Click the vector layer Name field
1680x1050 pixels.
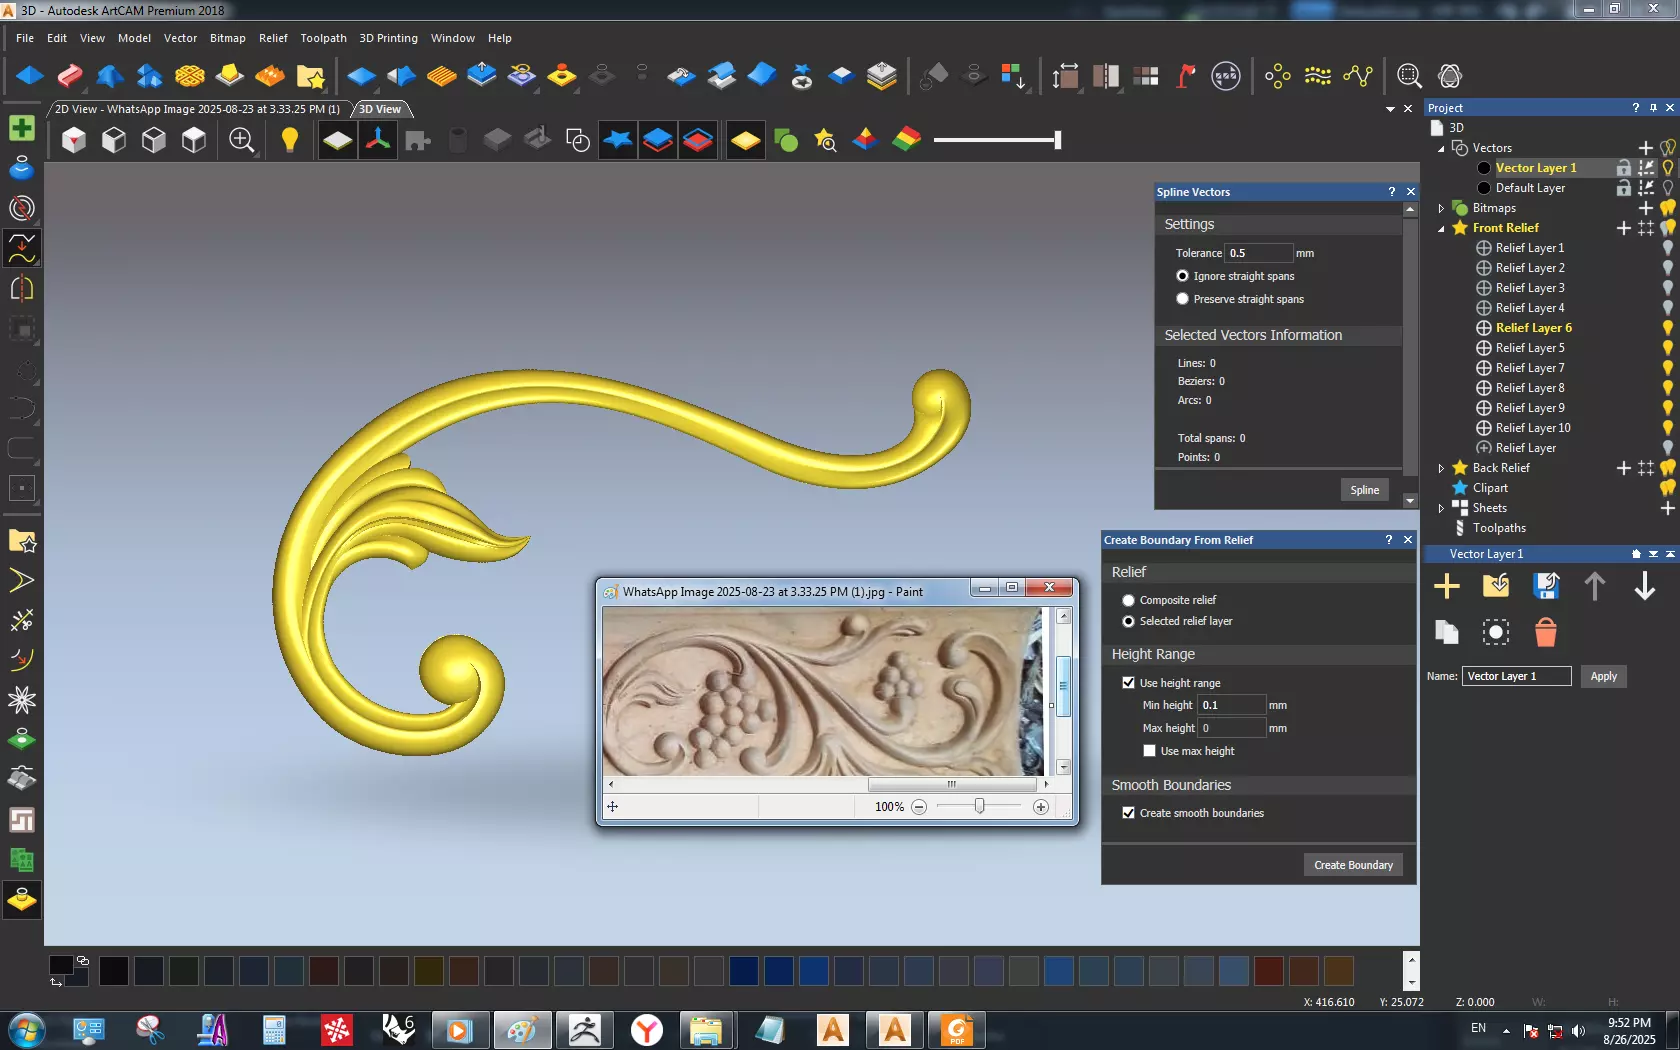(x=1516, y=676)
